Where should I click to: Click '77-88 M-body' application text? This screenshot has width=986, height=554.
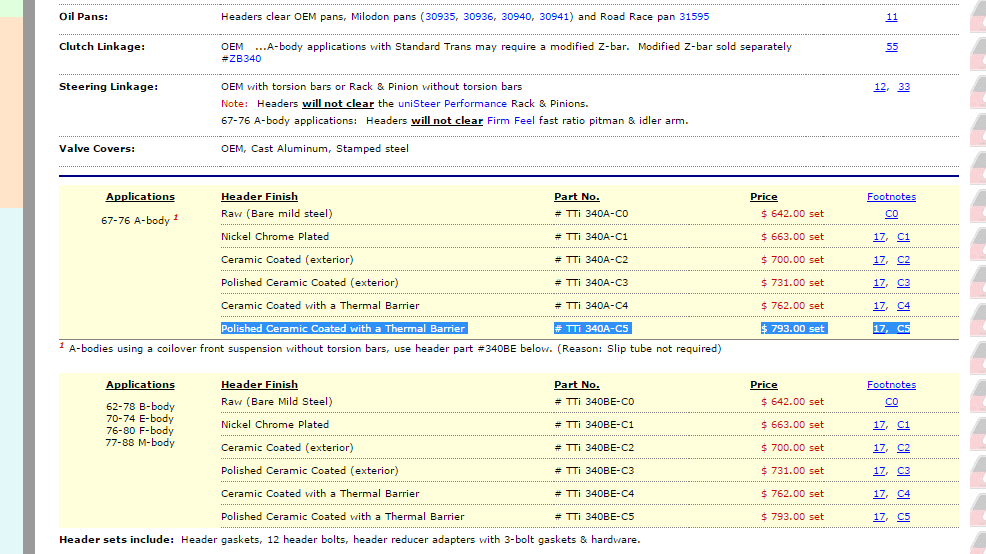(x=140, y=443)
